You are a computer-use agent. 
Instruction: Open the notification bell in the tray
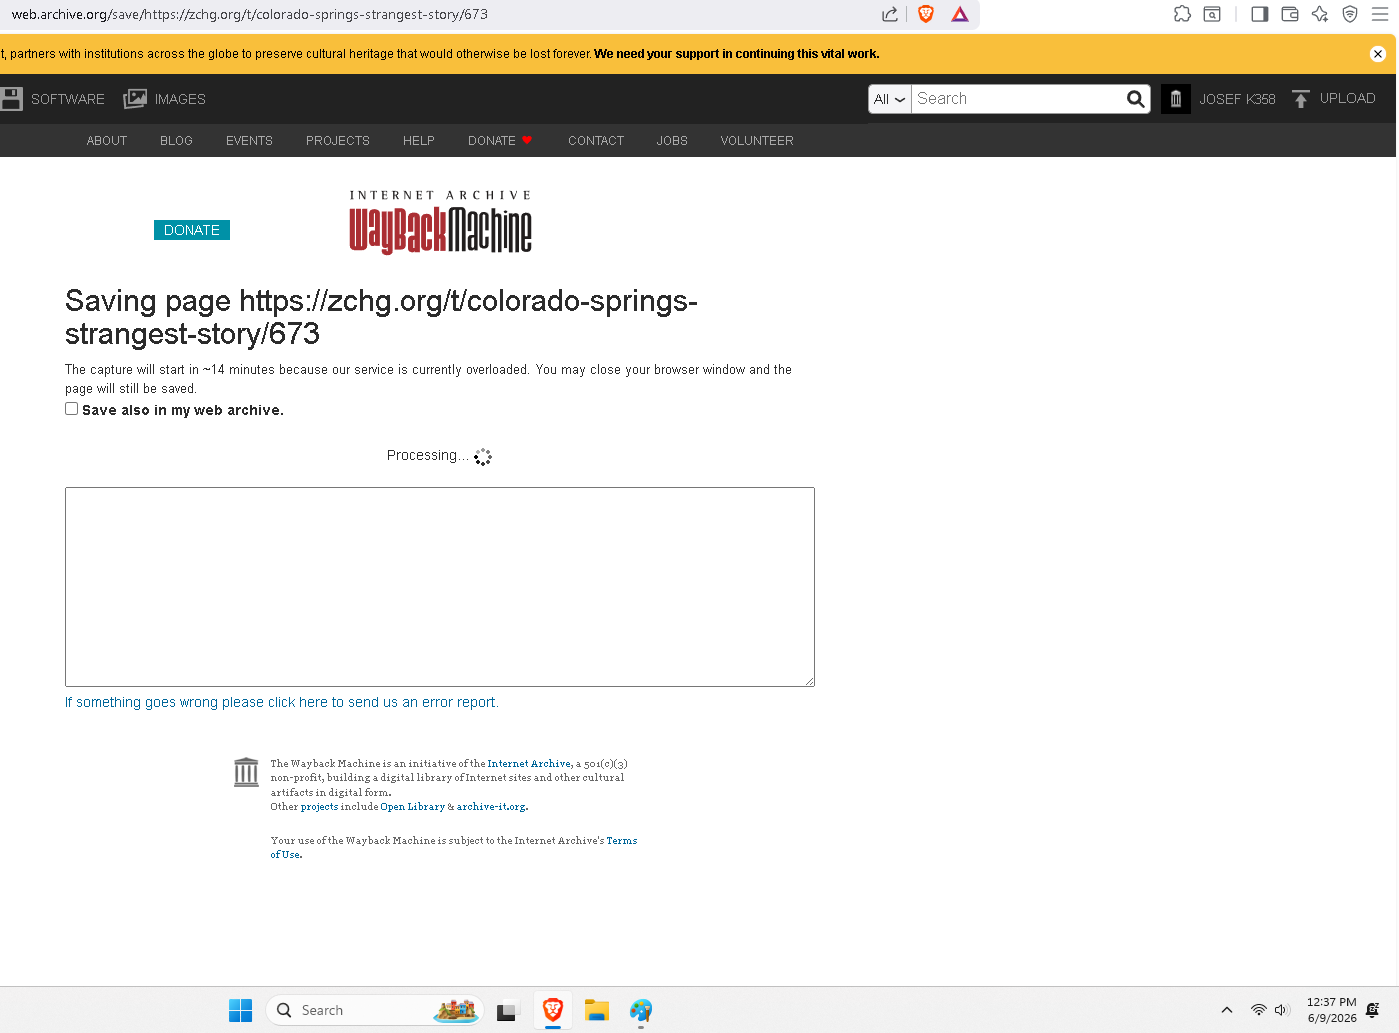[x=1373, y=1010]
